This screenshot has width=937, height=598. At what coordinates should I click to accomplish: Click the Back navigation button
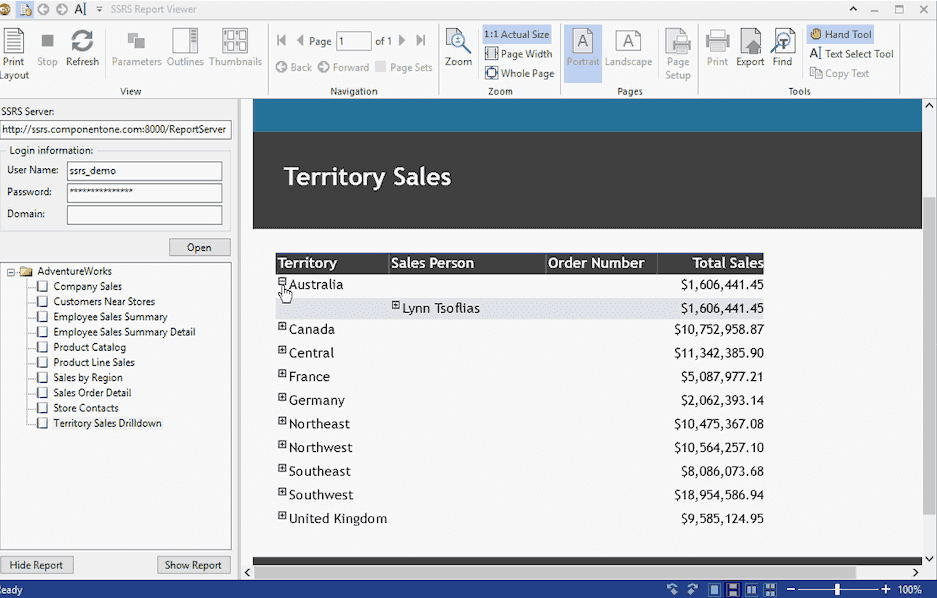click(x=294, y=67)
